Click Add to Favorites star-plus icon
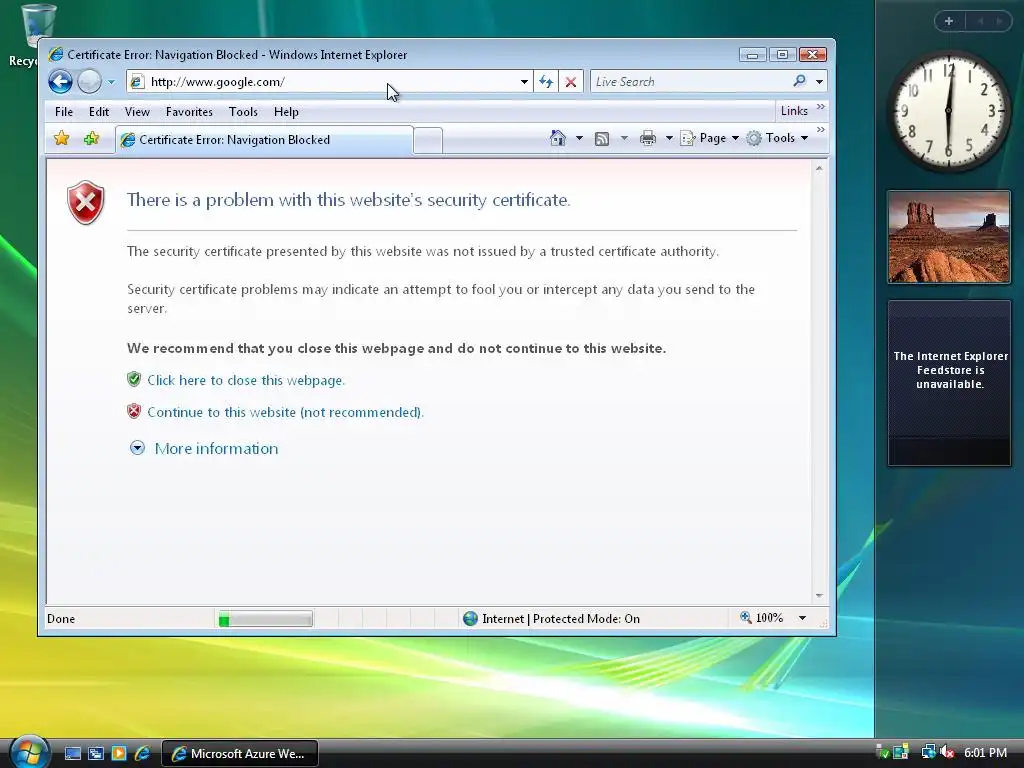 pos(91,138)
